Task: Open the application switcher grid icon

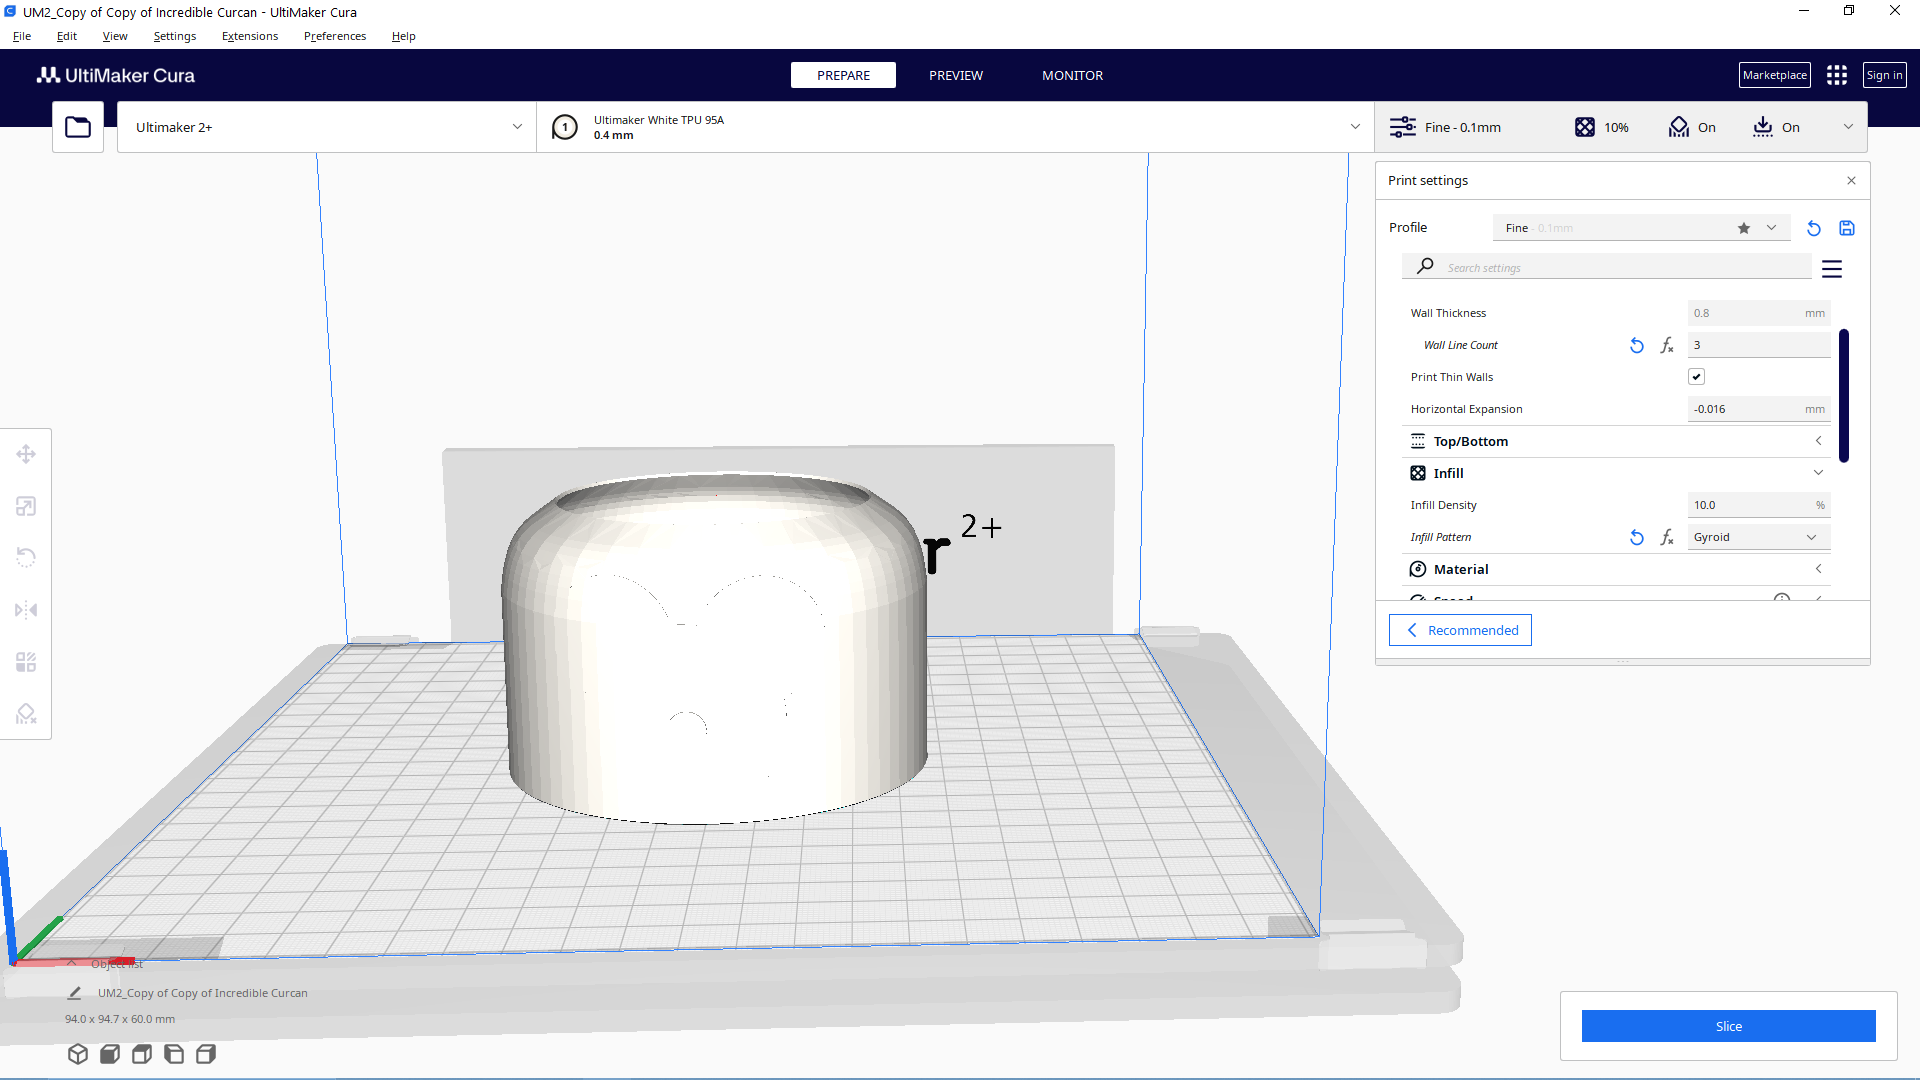Action: [1837, 75]
